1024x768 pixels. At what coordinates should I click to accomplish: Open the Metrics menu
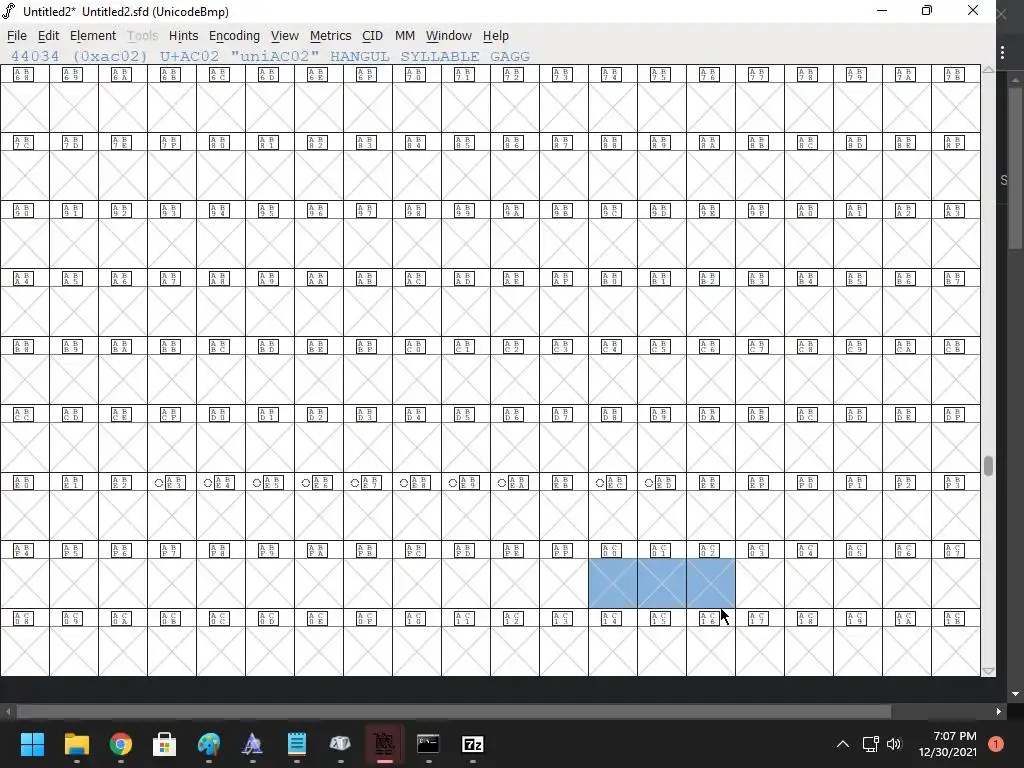pos(330,36)
